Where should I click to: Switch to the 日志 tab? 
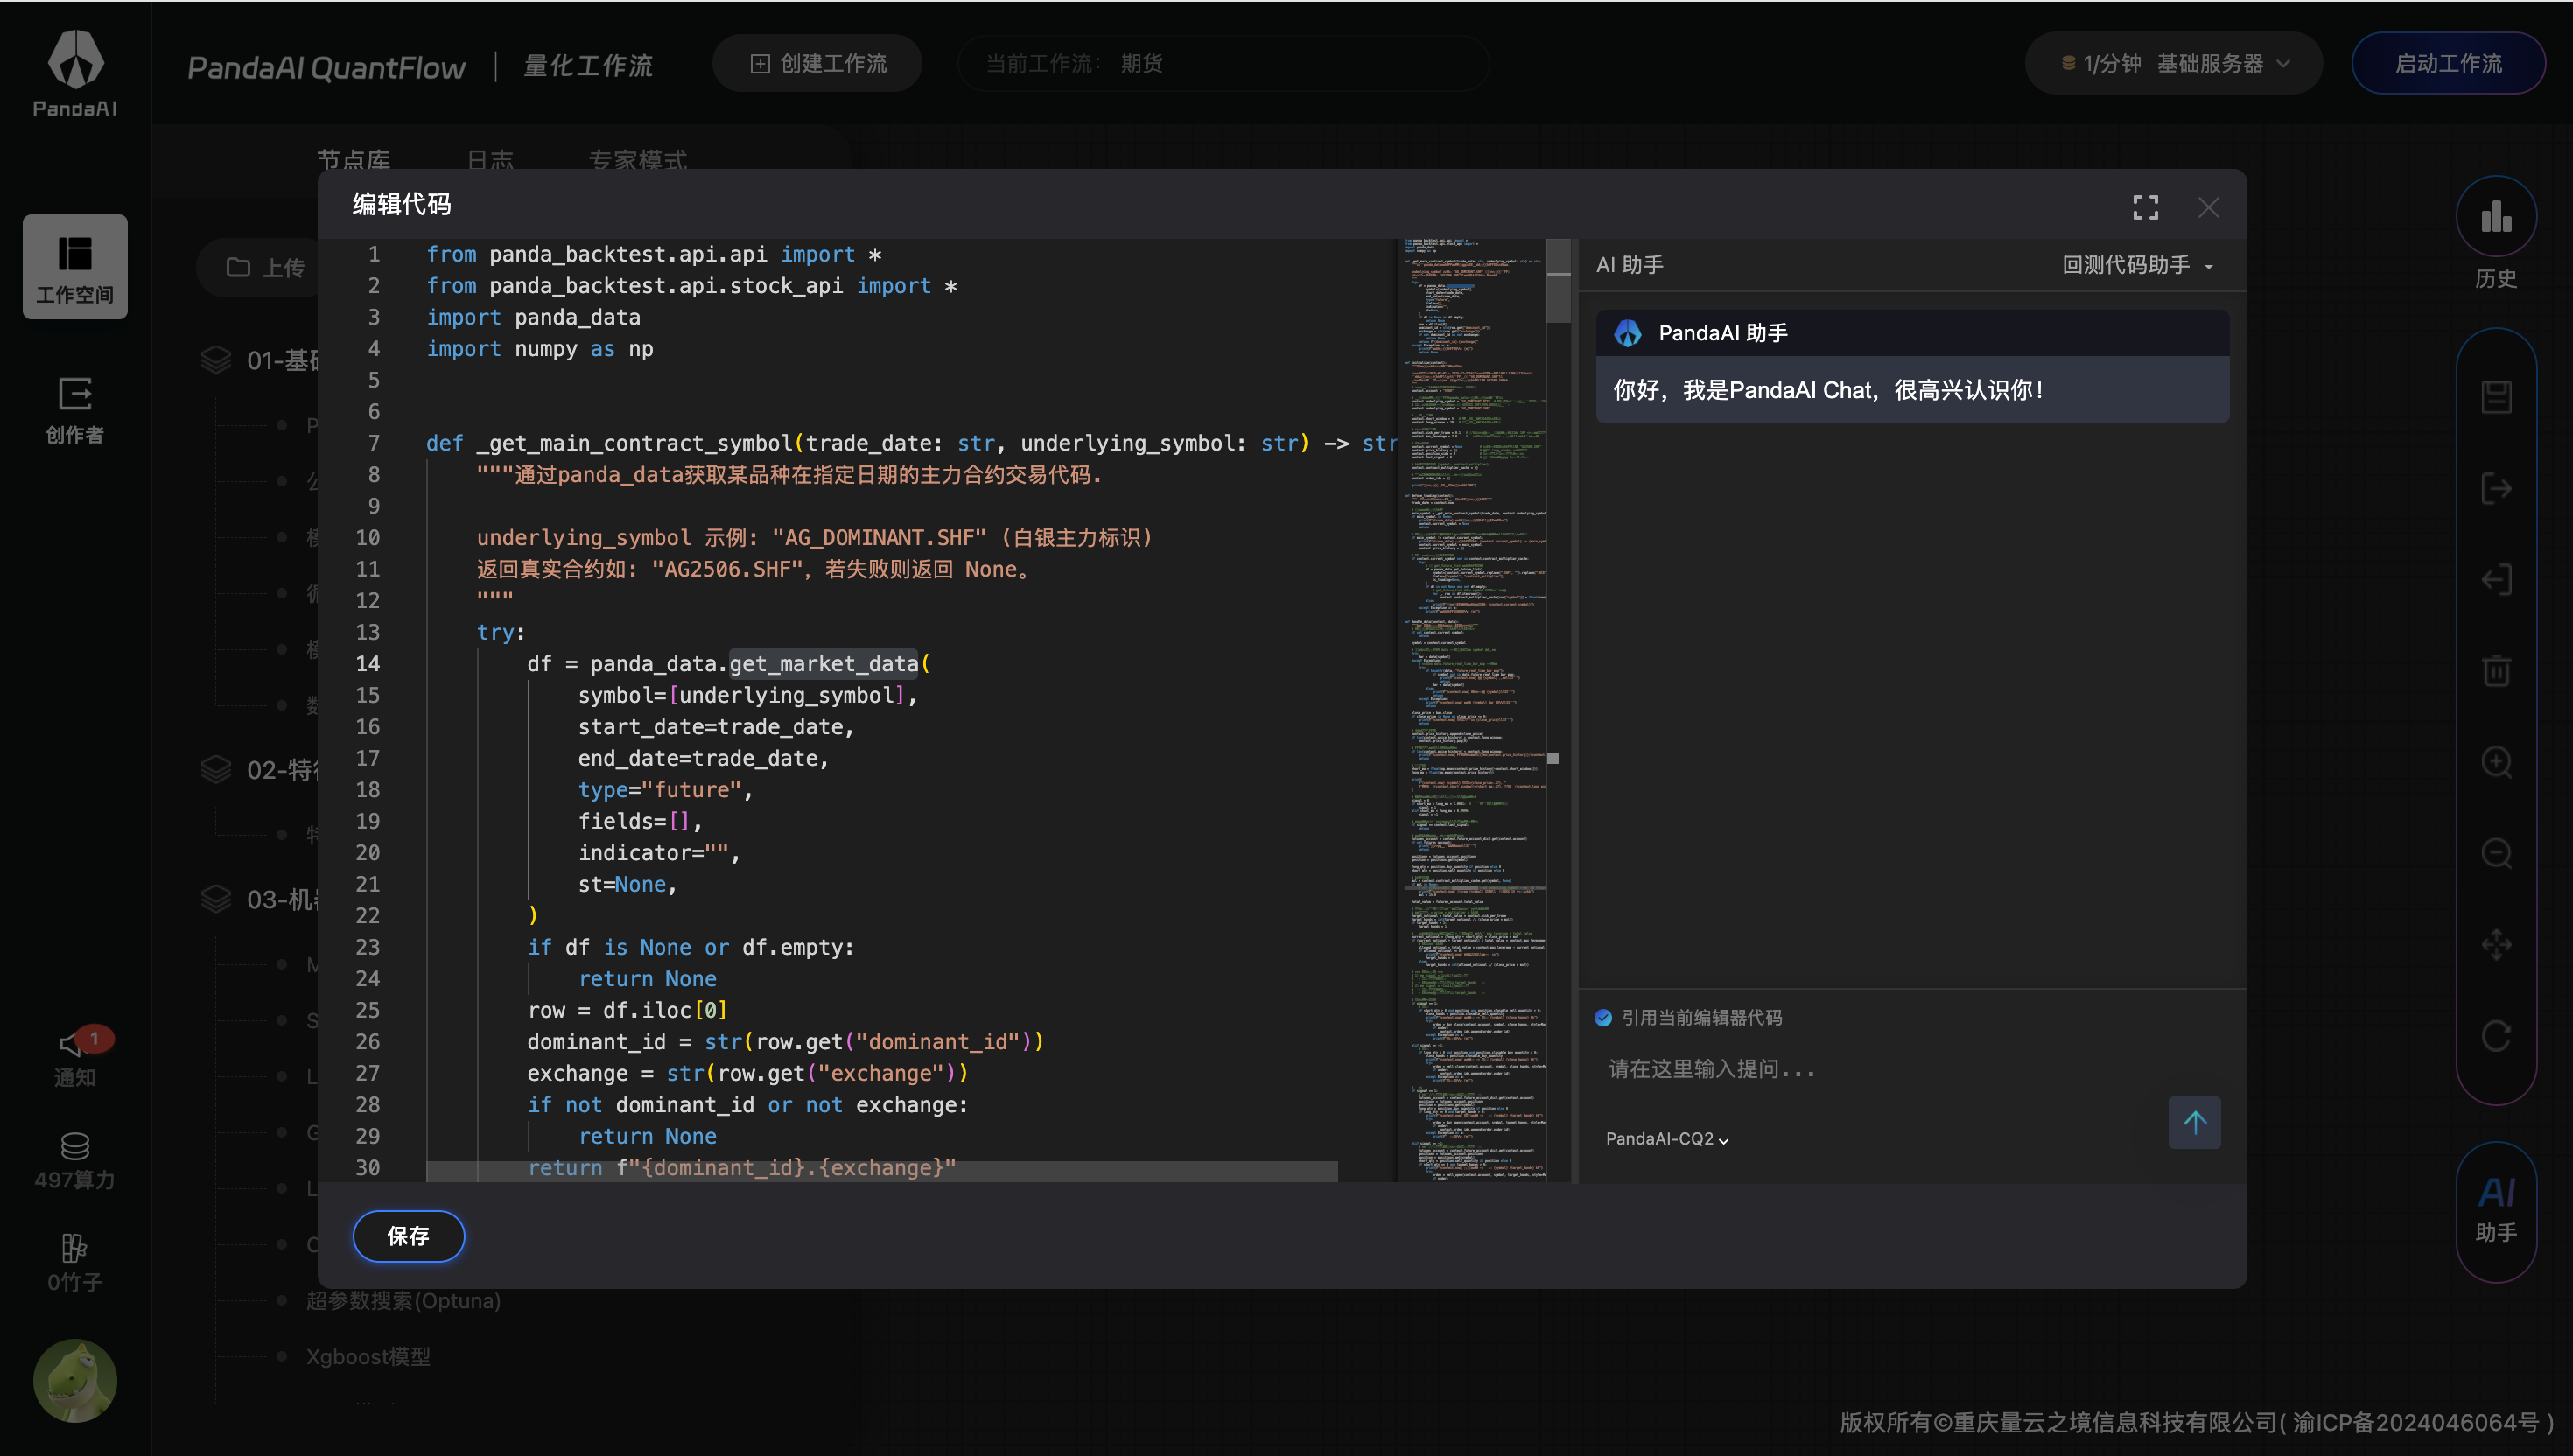coord(490,159)
